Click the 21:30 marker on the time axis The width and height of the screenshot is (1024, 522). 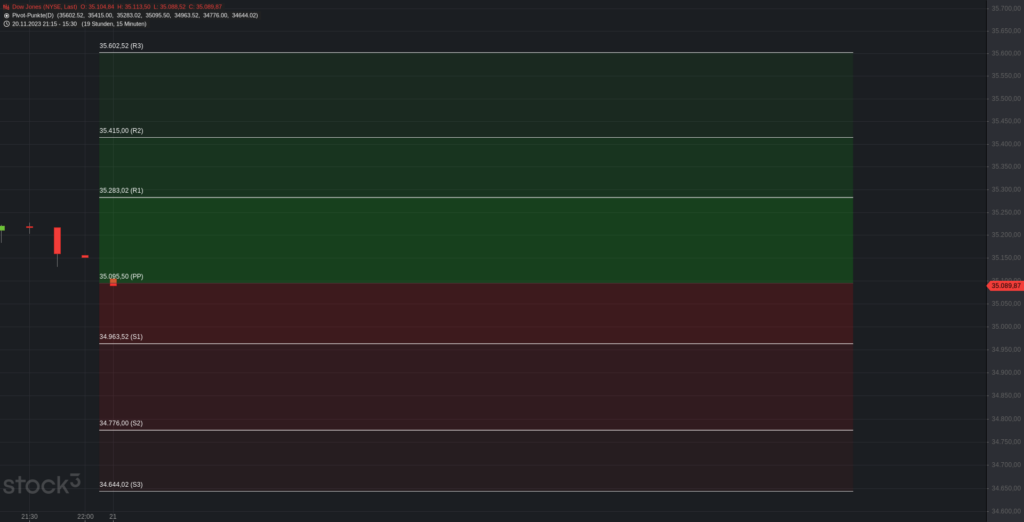click(x=29, y=516)
